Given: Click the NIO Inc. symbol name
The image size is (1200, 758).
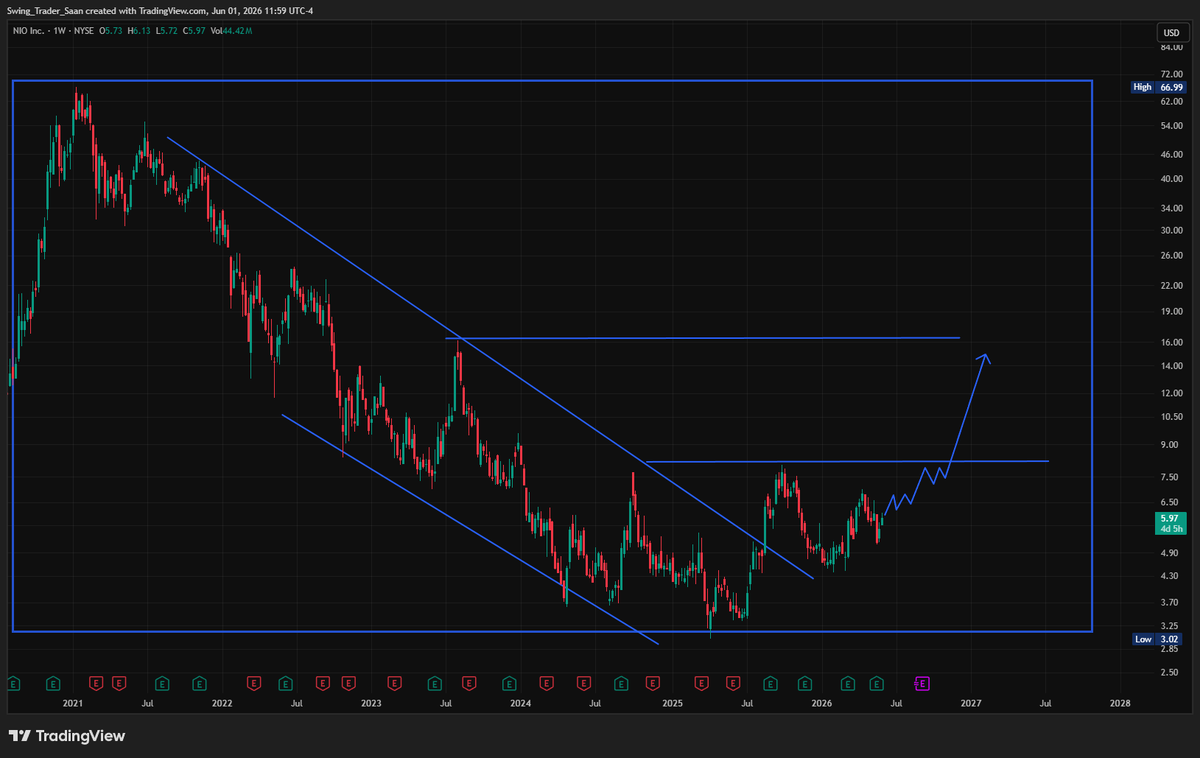Looking at the screenshot, I should pos(28,31).
